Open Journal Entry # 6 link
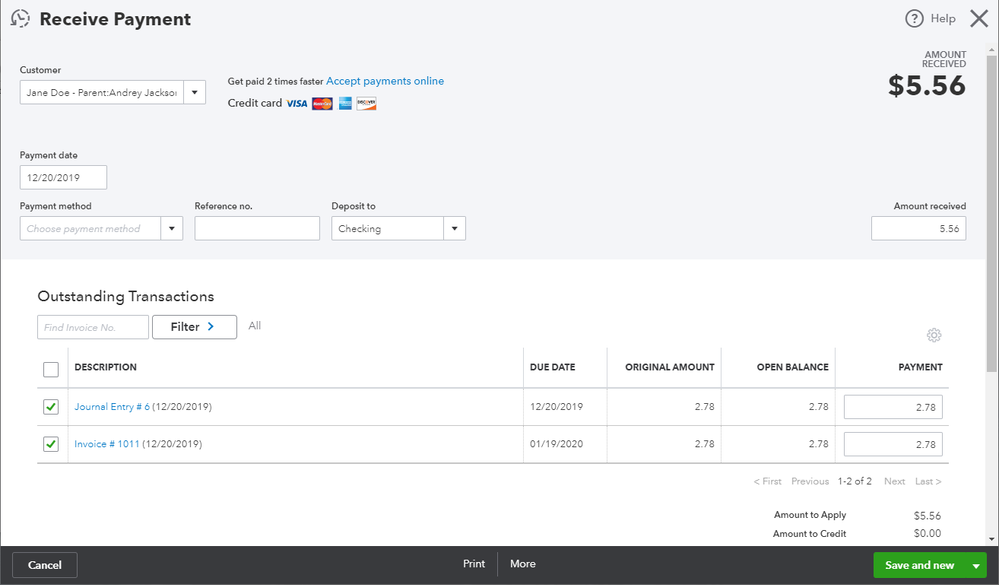 [x=112, y=407]
